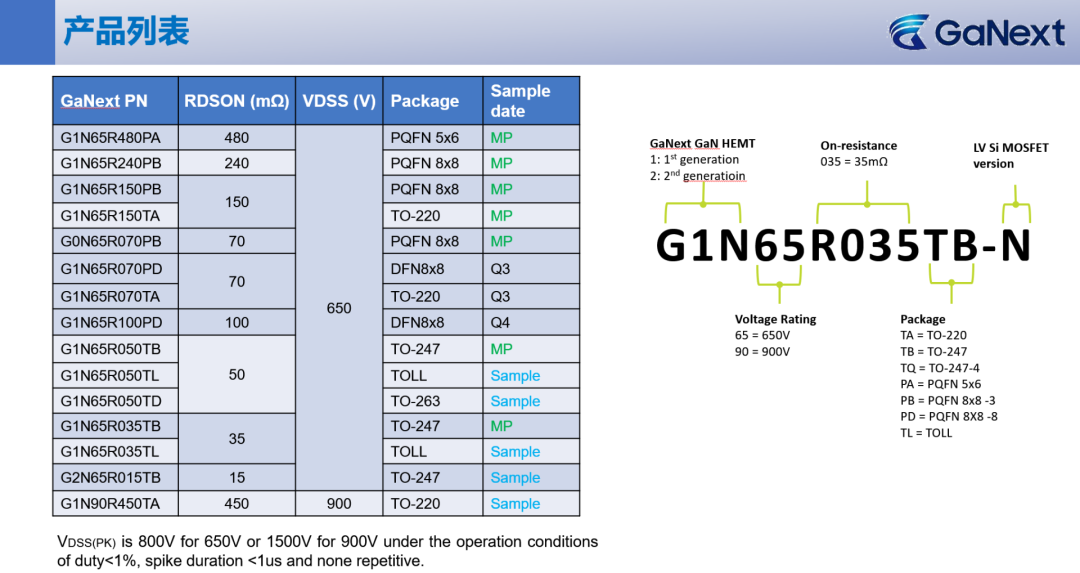Click the '65 = 650V' legend line
Image resolution: width=1080 pixels, height=573 pixels.
tap(762, 335)
